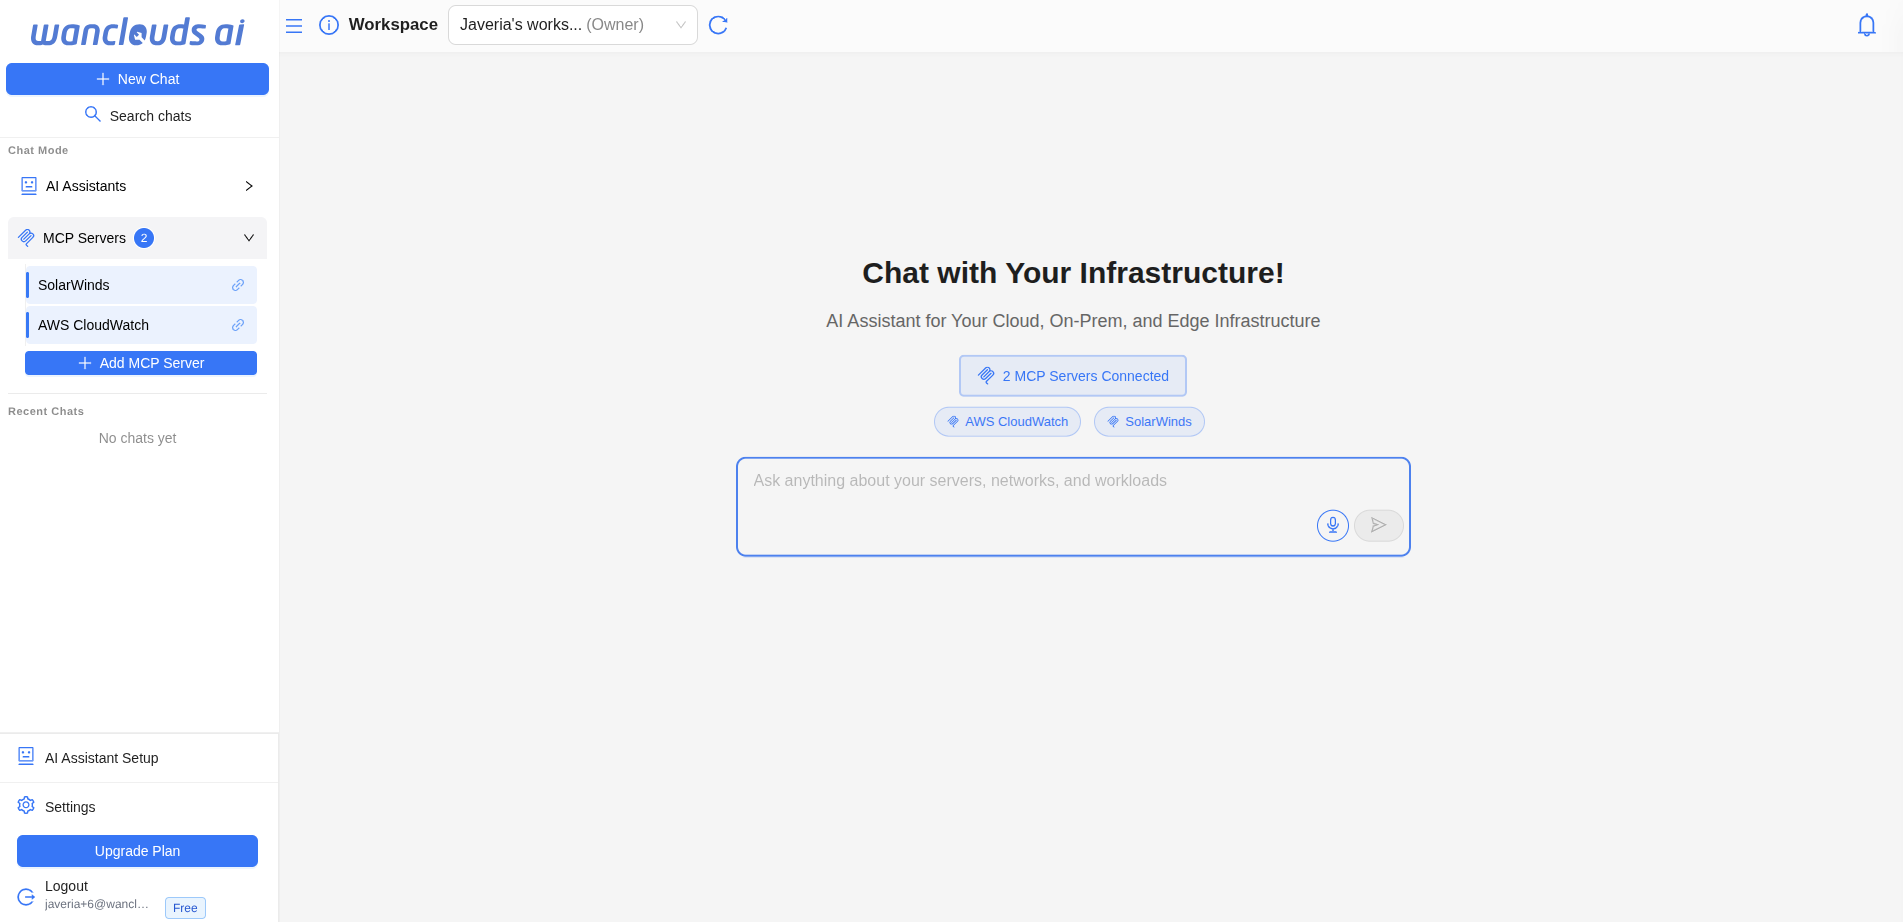Toggle the AWS CloudWatch server chip
1903x922 pixels.
click(x=1007, y=422)
